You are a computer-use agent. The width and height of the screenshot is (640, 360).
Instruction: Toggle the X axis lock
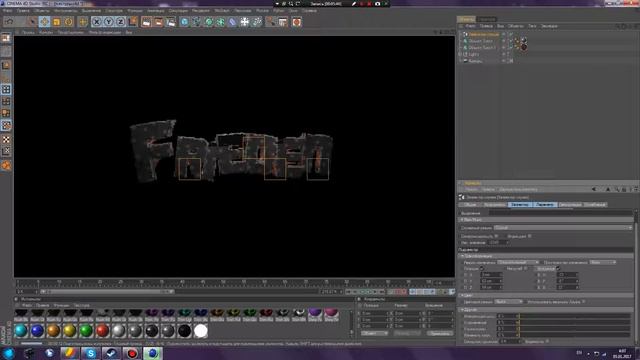tap(96, 22)
